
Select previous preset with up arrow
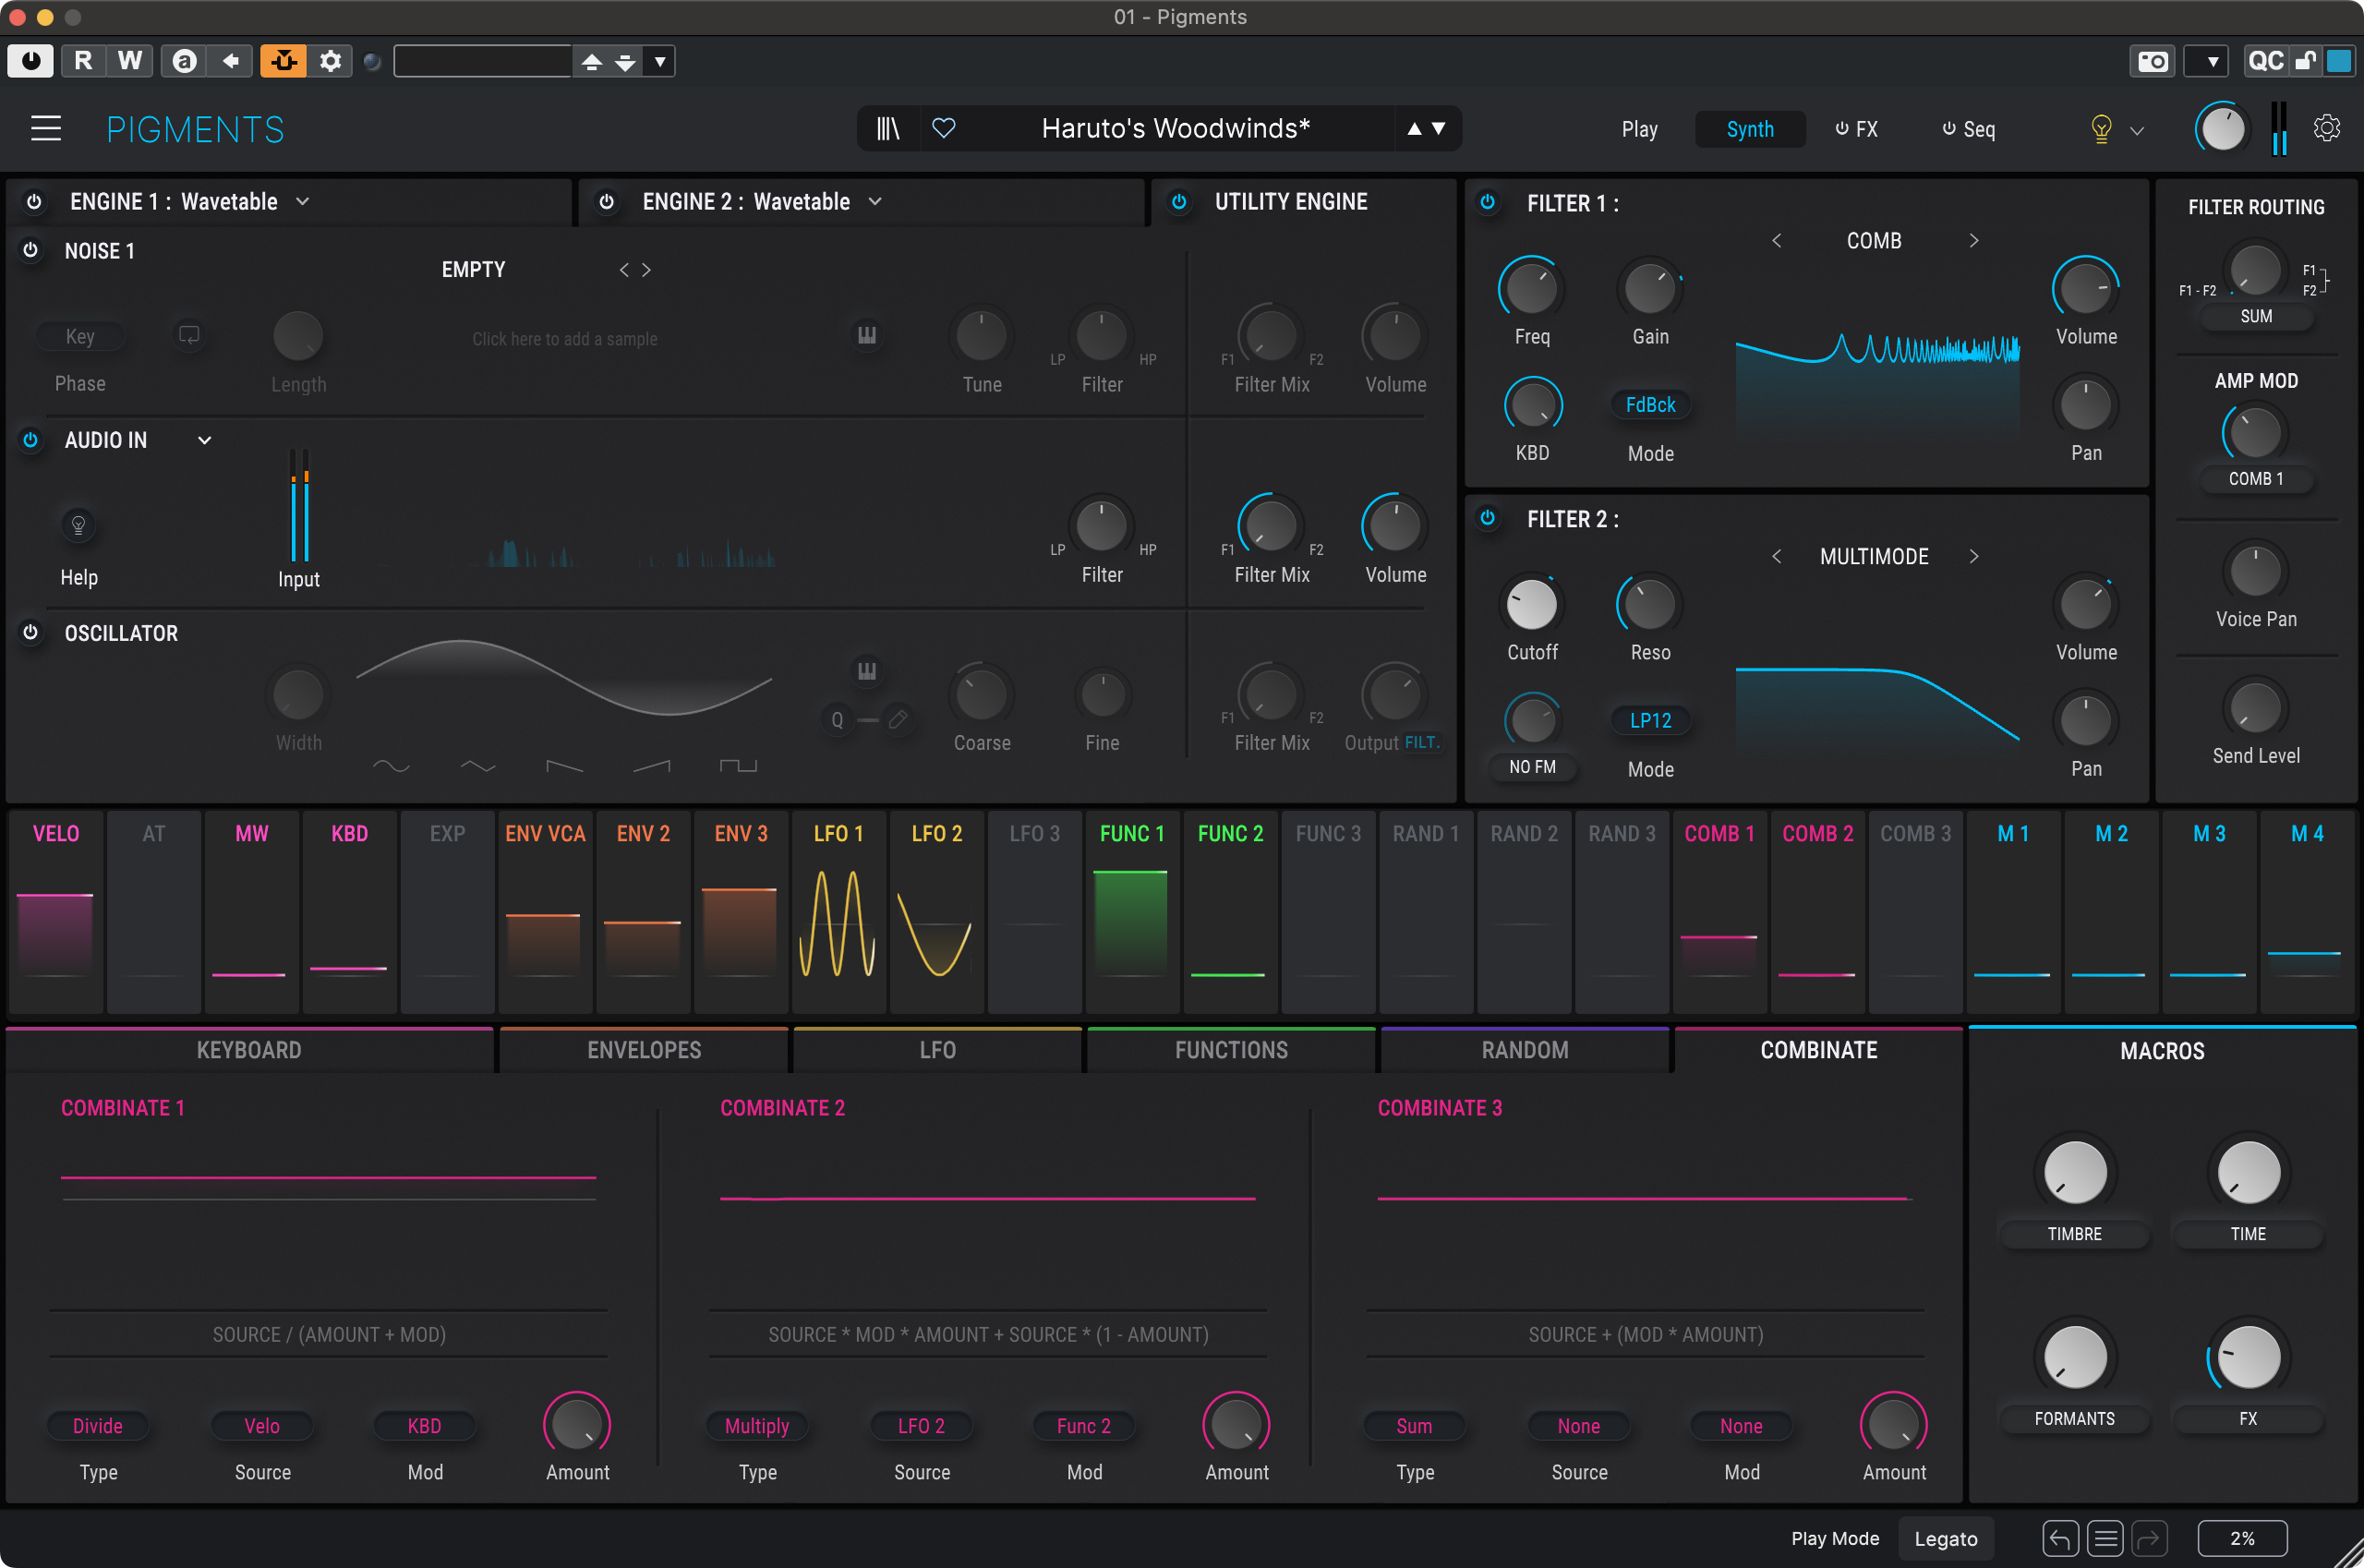click(1414, 128)
